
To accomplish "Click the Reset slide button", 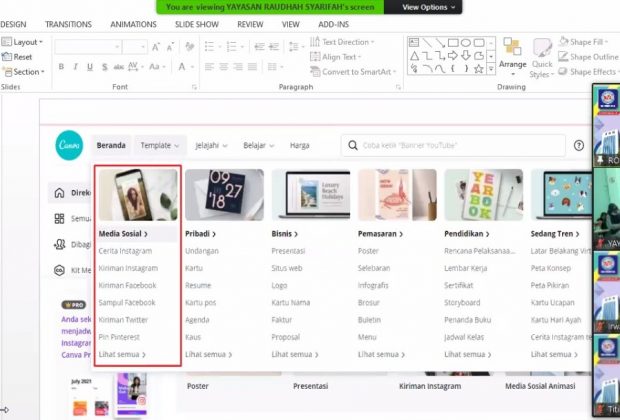I will 17,57.
